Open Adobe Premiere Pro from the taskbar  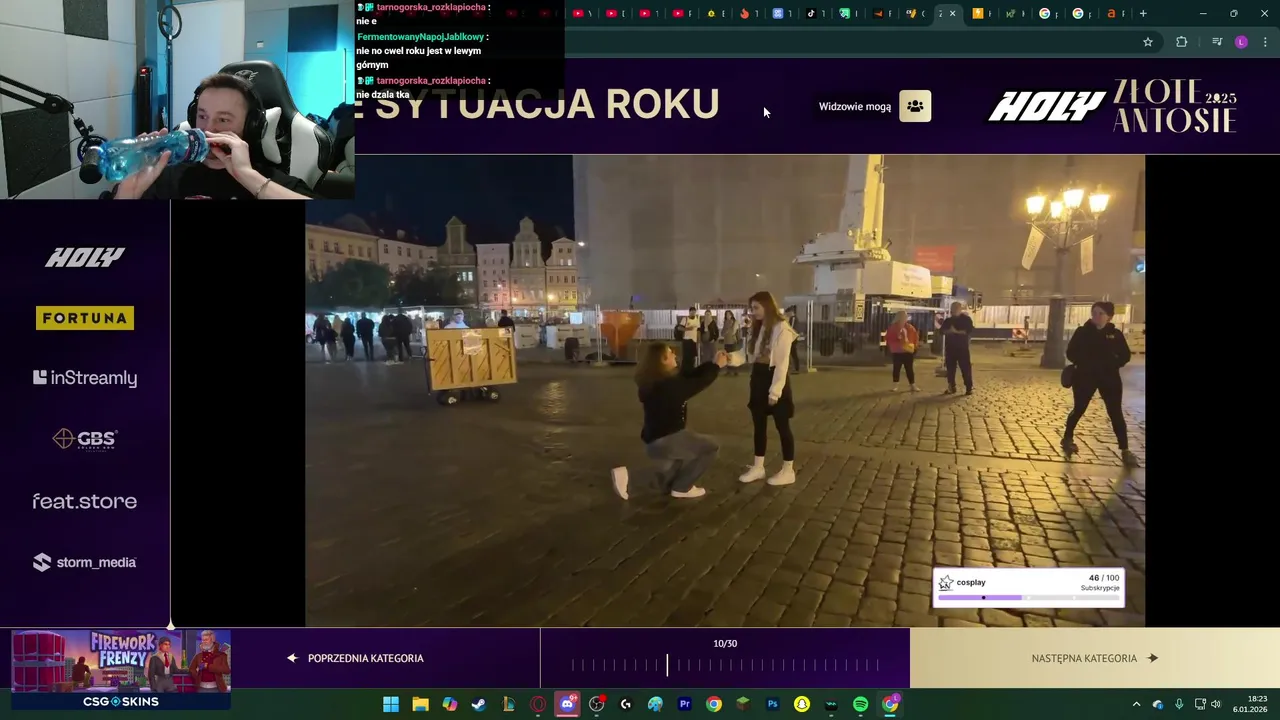(685, 704)
